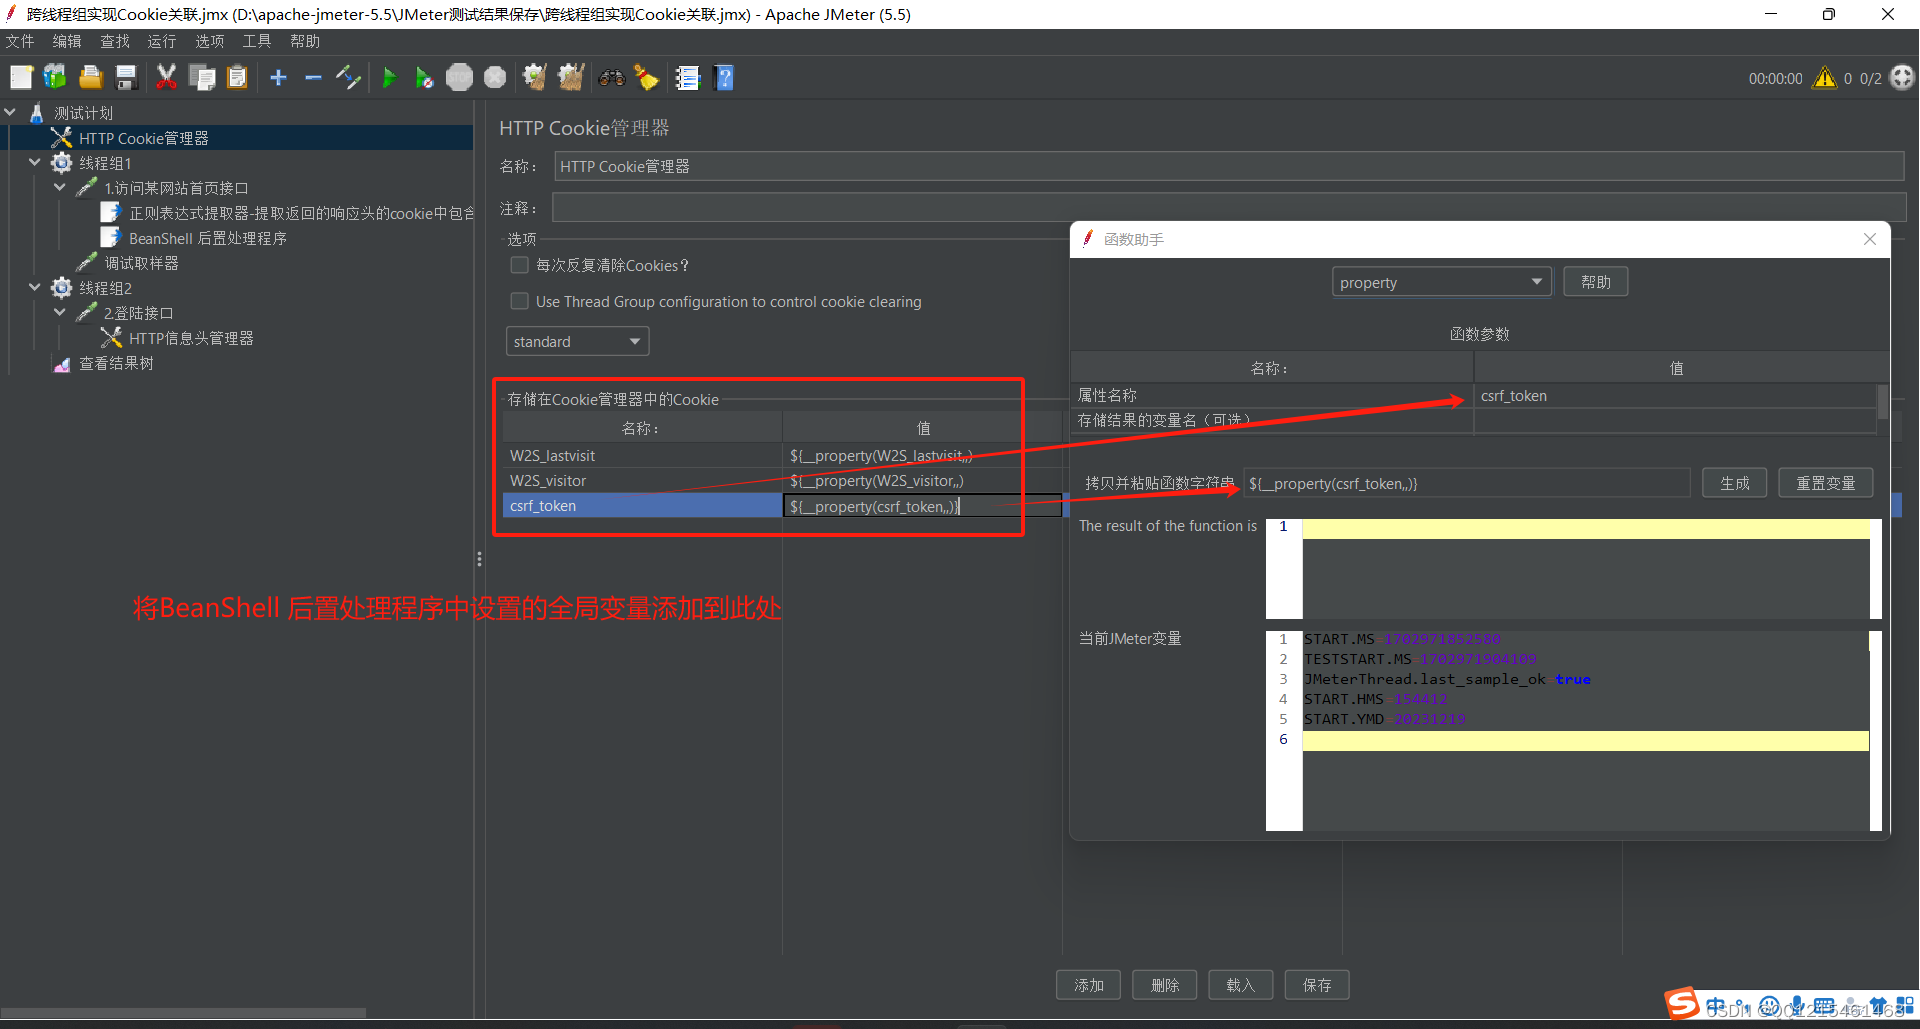The image size is (1920, 1029).
Task: Open the standard cookie policy dropdown
Action: pos(577,341)
